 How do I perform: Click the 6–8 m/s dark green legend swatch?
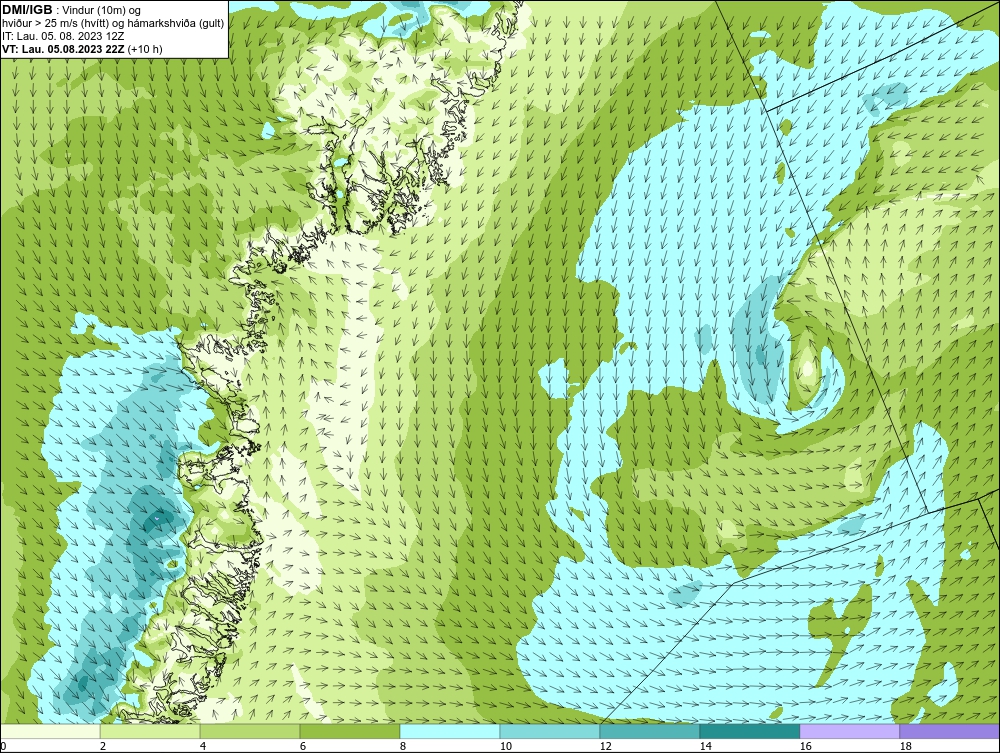pyautogui.click(x=350, y=731)
